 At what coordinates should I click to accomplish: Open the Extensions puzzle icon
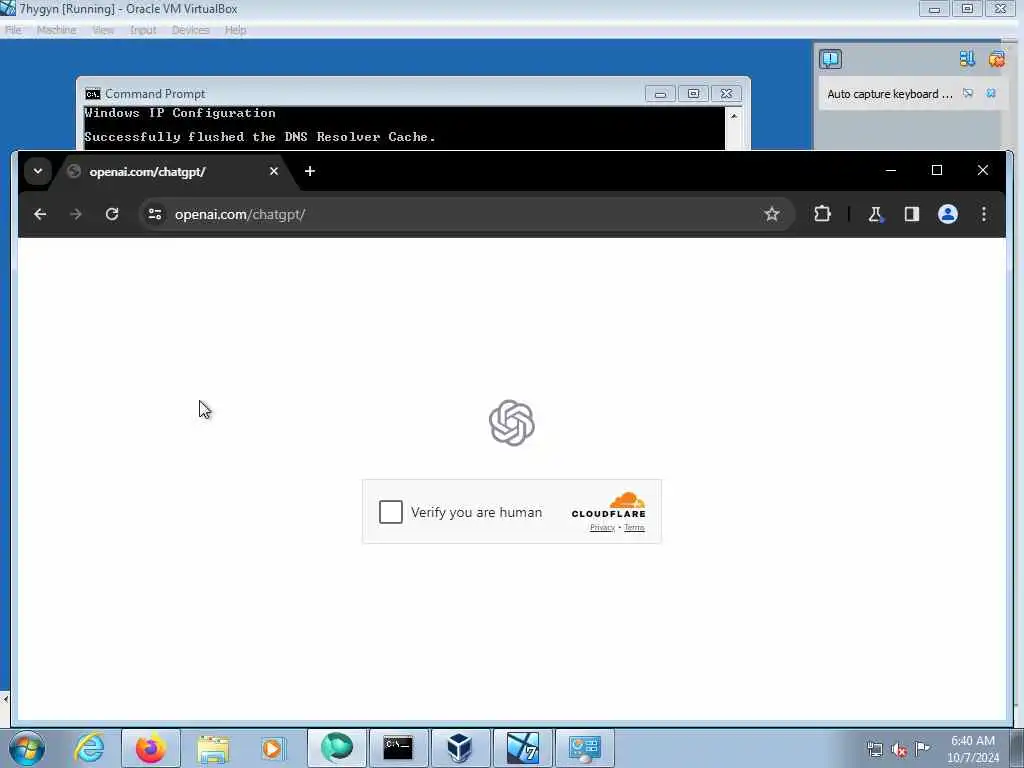(822, 214)
